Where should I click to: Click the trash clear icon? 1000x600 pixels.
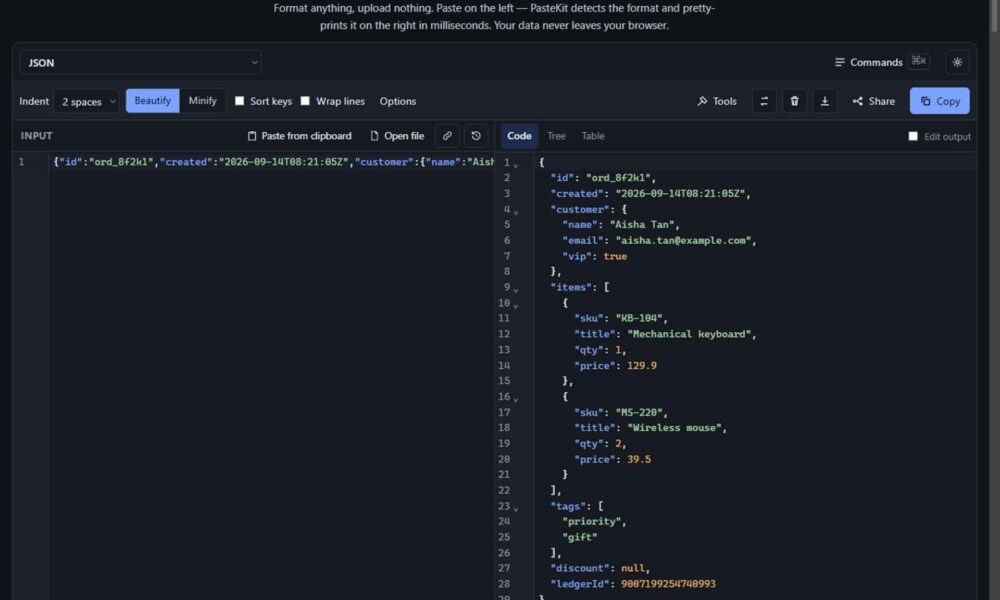(x=794, y=101)
